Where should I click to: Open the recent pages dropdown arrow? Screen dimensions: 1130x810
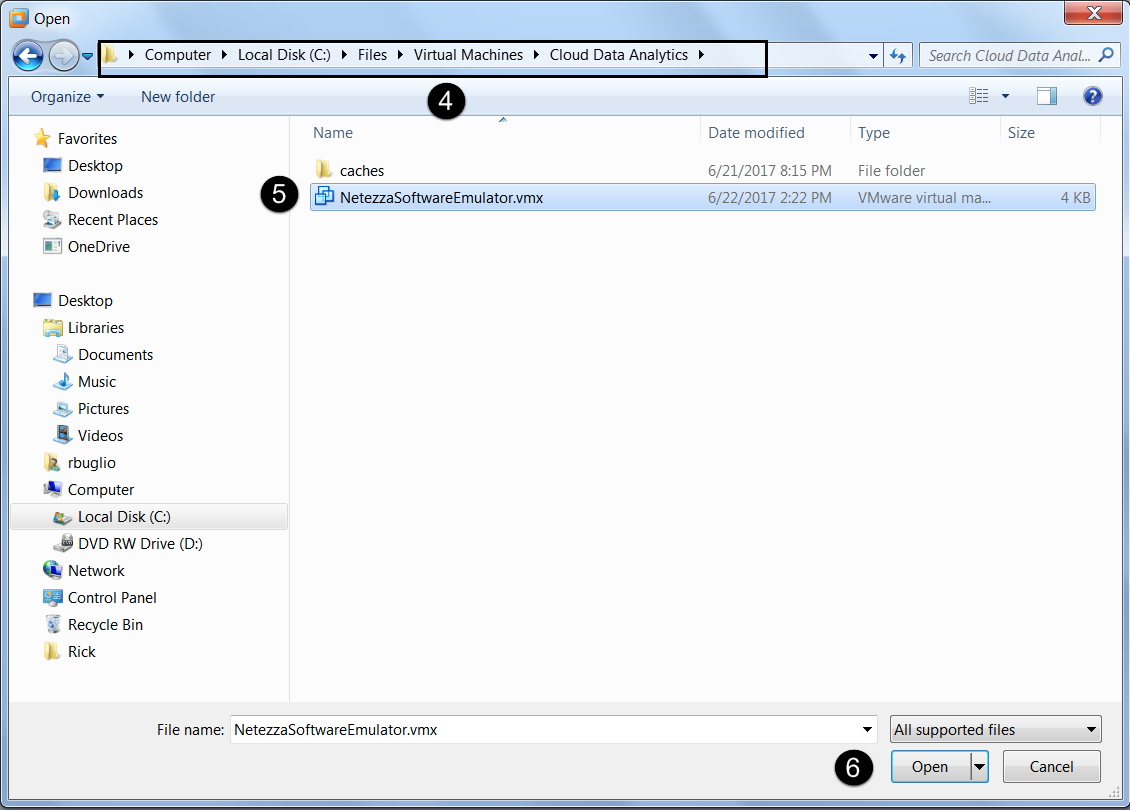coord(87,55)
